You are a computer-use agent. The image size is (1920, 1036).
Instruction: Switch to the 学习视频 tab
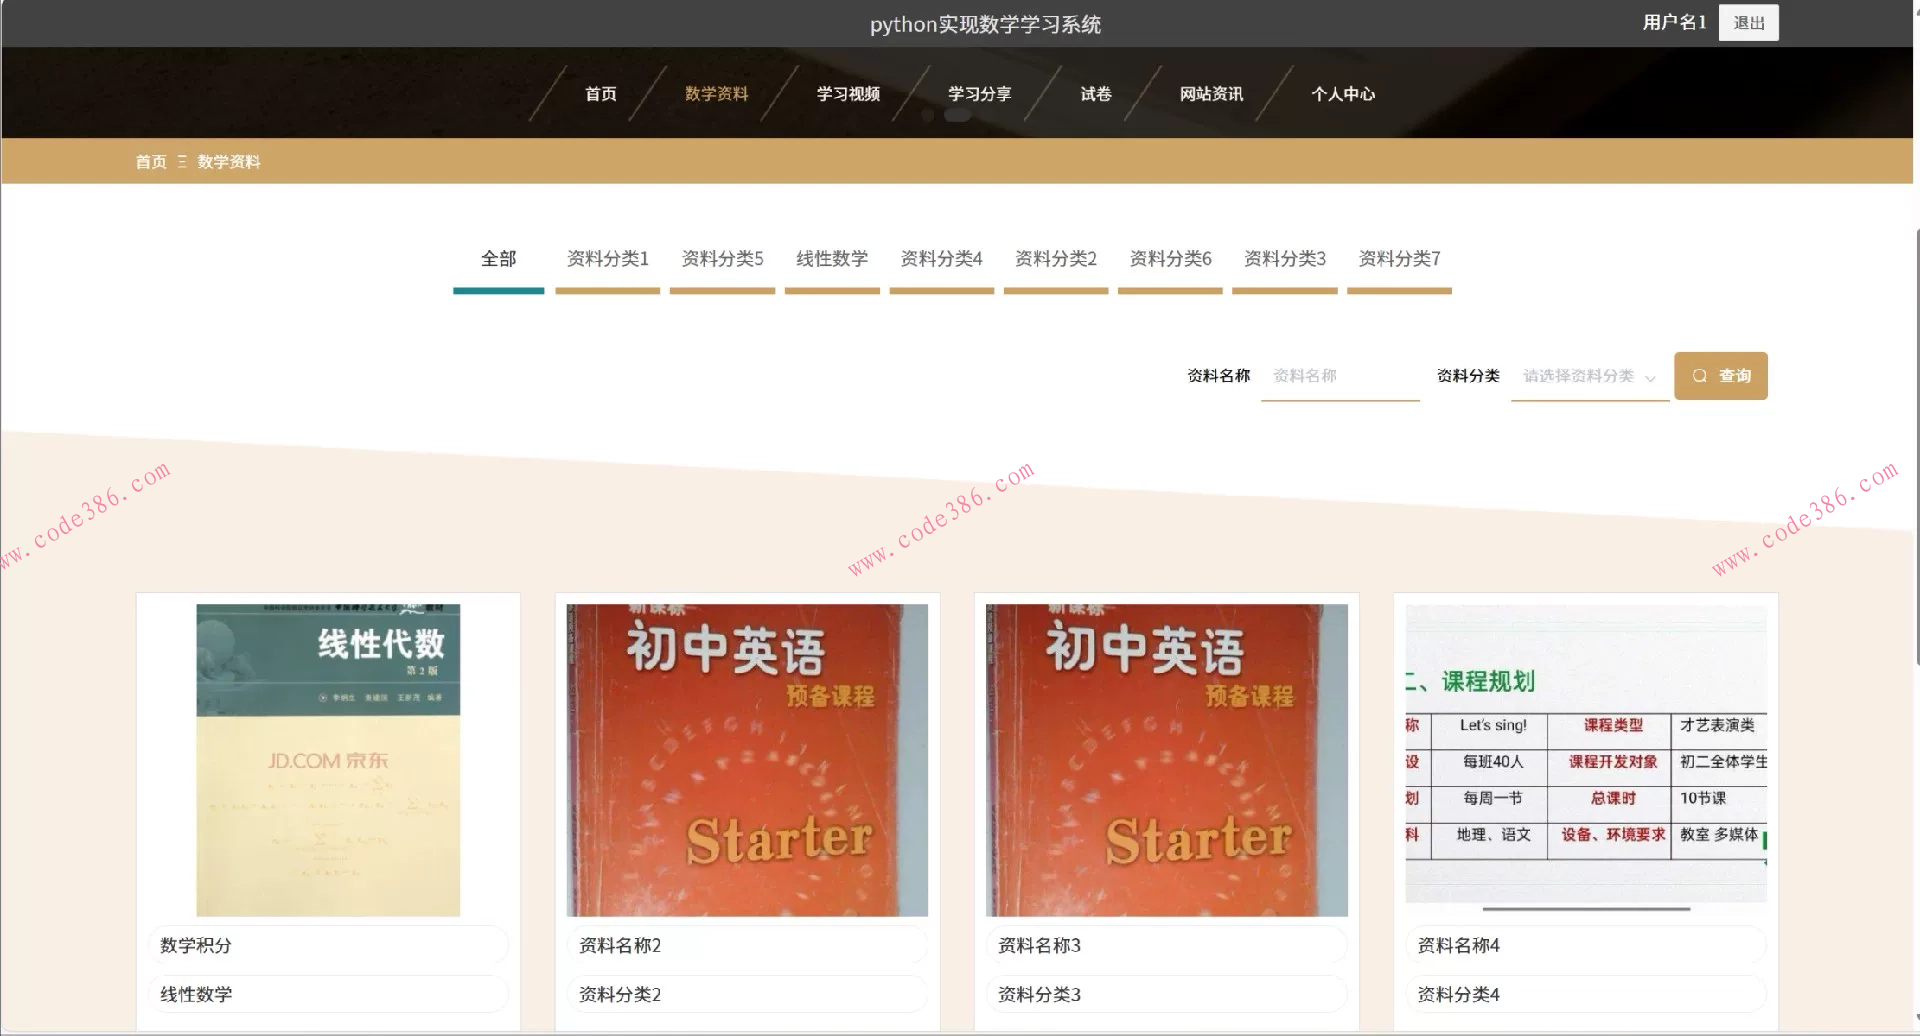point(847,93)
